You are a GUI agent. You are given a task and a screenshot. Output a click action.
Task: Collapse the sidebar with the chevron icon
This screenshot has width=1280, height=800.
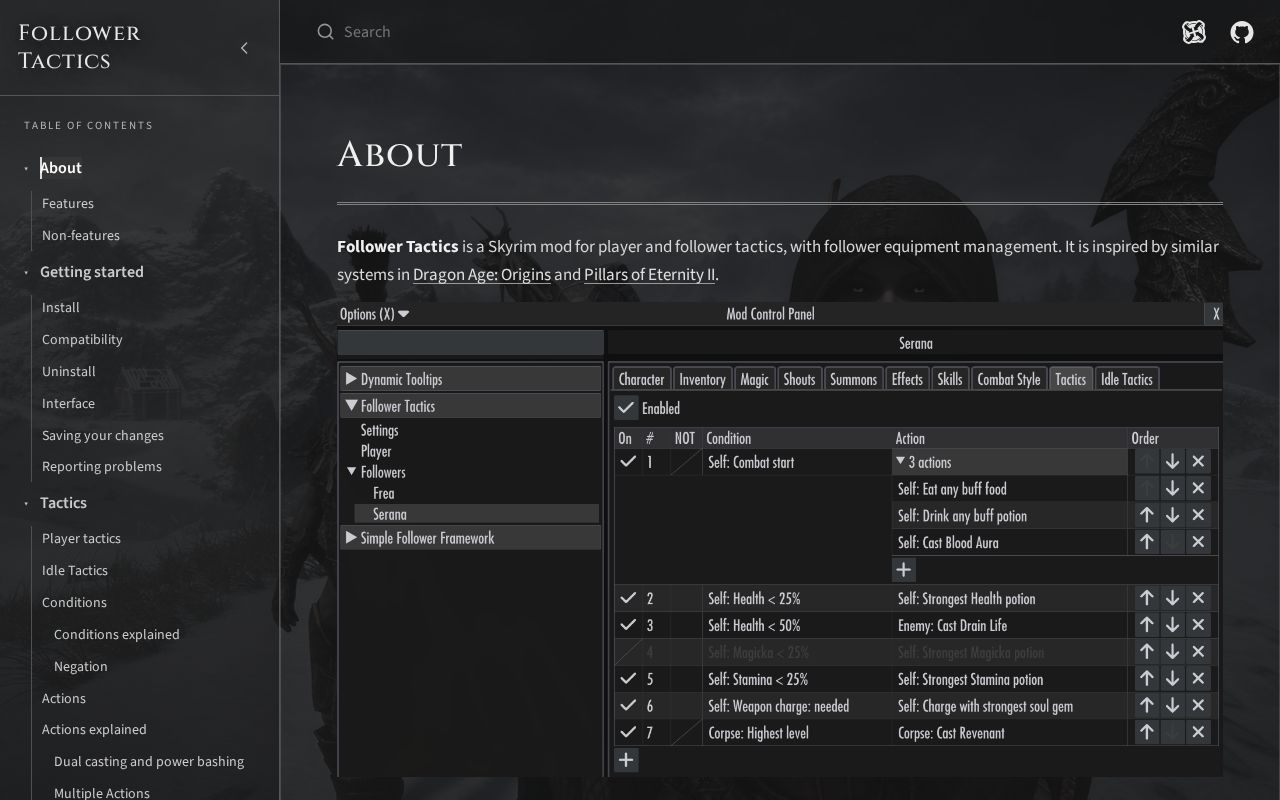[244, 48]
